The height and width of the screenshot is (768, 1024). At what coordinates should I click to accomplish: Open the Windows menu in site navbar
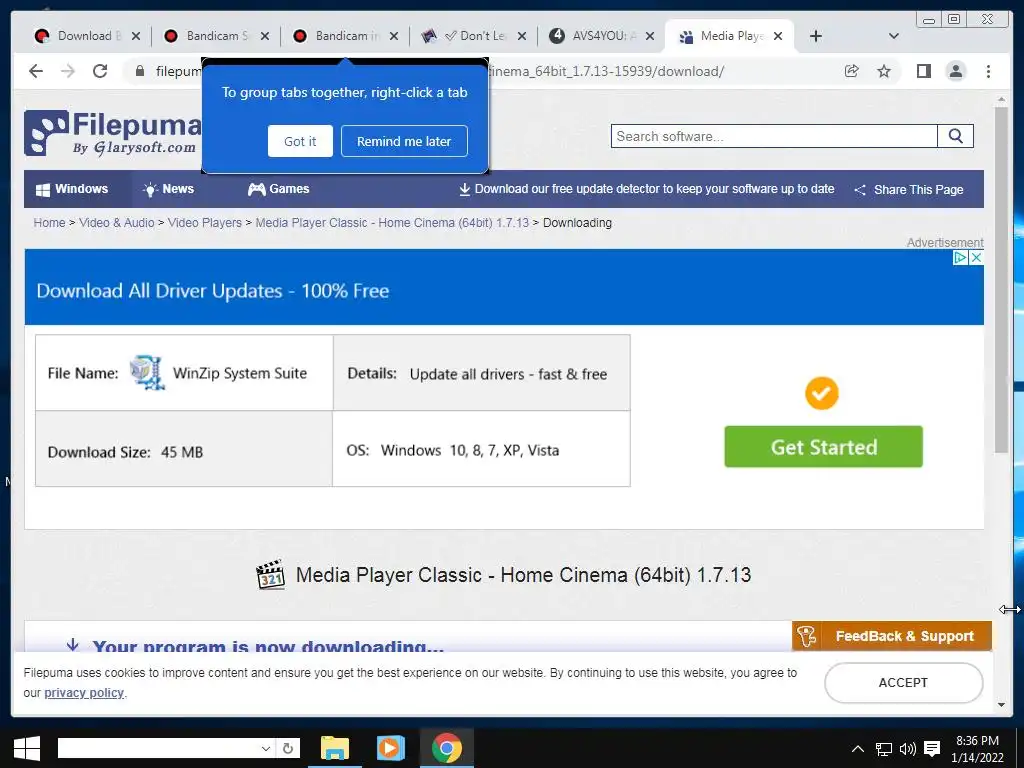(x=72, y=189)
